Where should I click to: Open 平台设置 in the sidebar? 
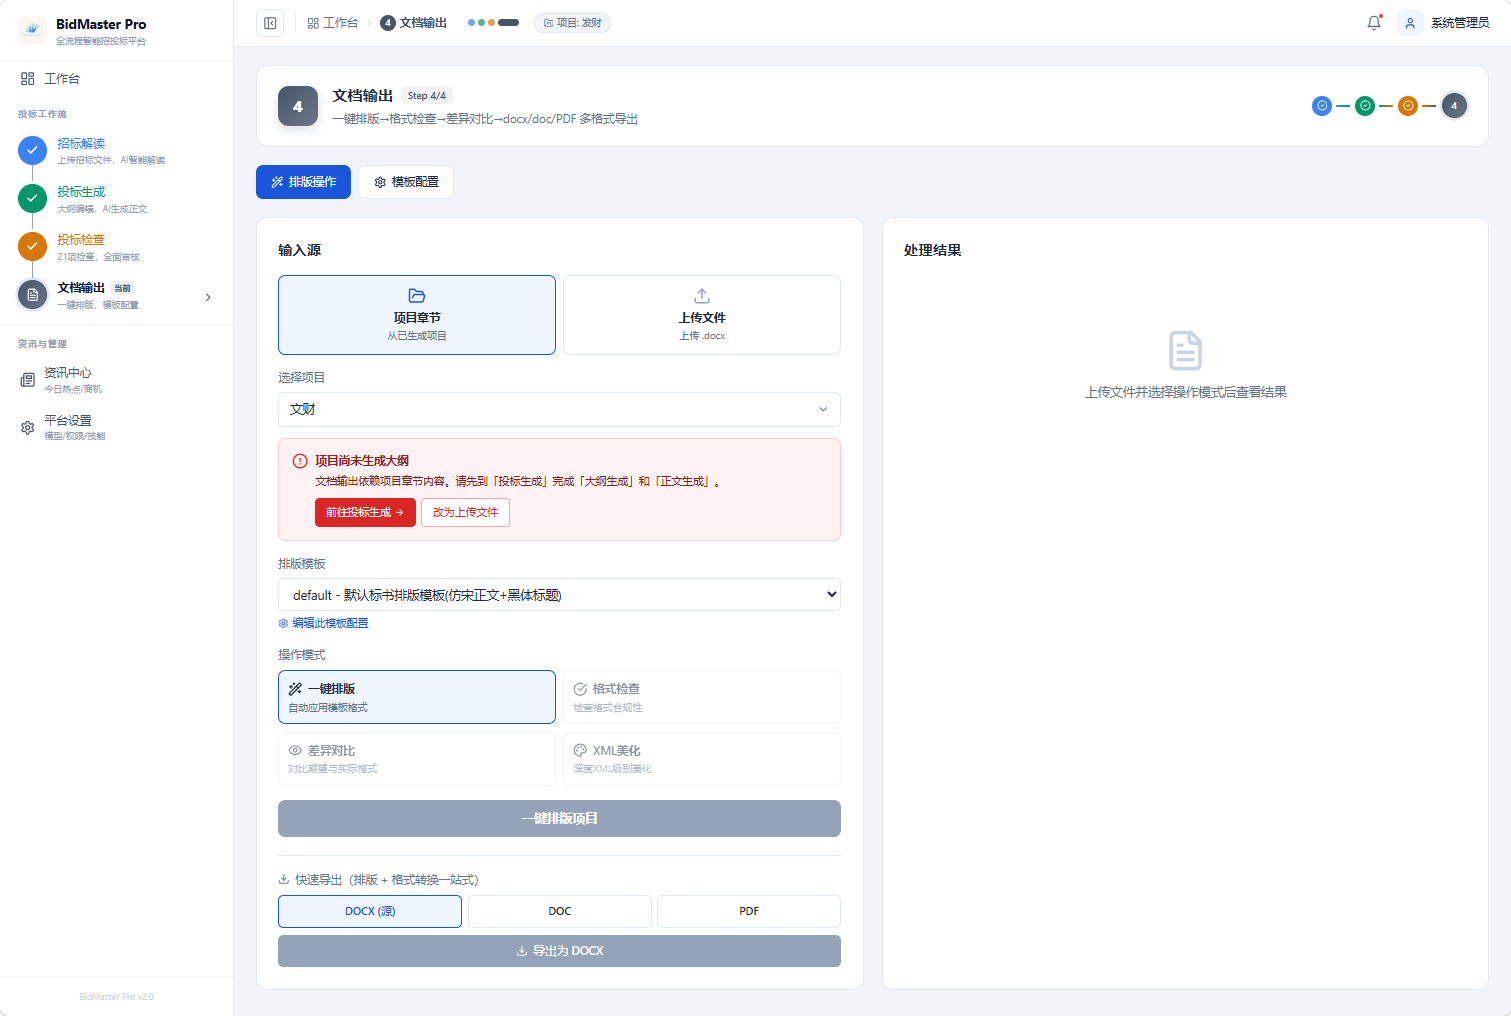pyautogui.click(x=116, y=428)
